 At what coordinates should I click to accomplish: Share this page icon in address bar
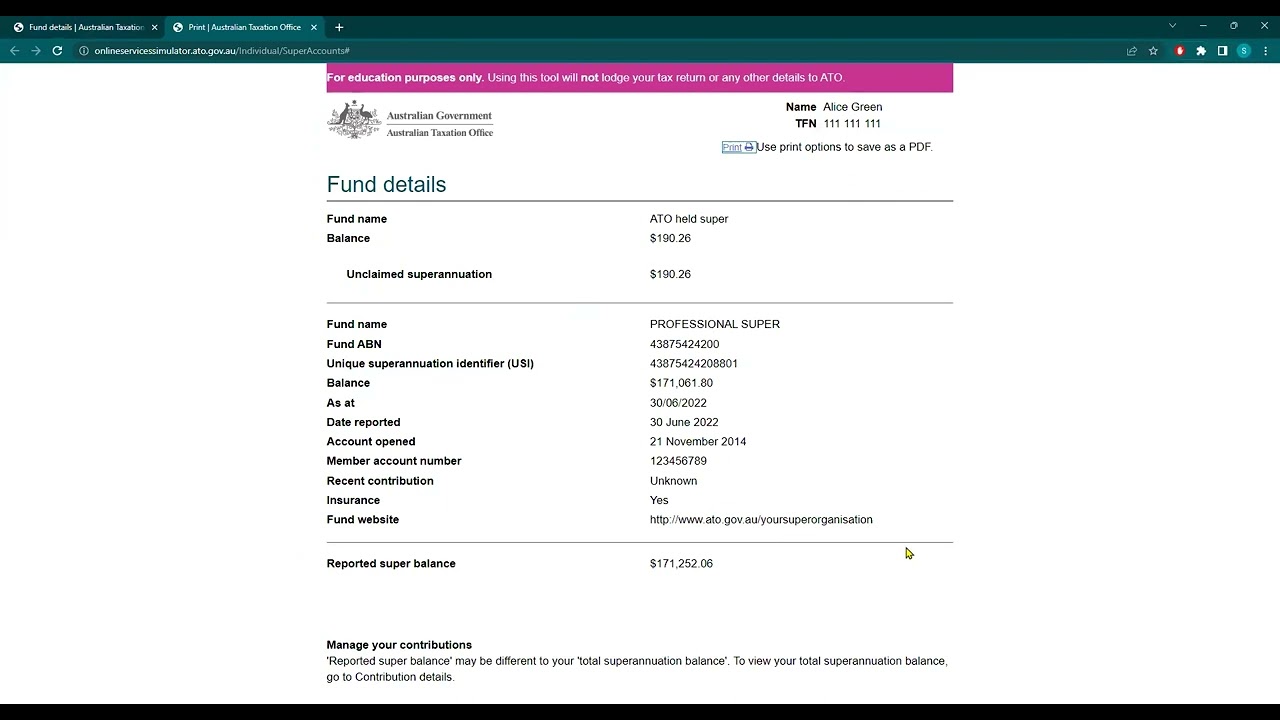click(1132, 51)
